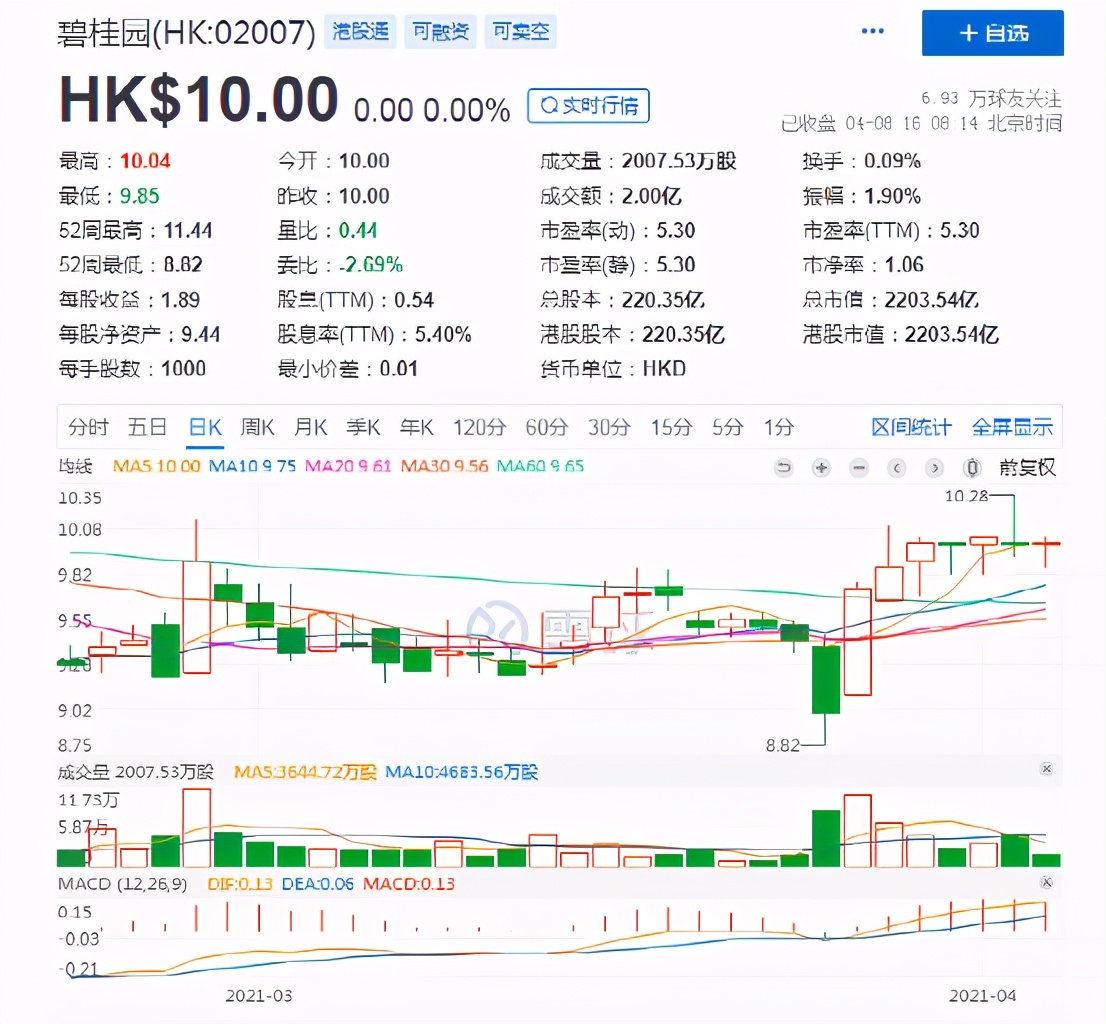Click the 港股通 tag
The height and width of the screenshot is (1024, 1106).
[x=360, y=31]
